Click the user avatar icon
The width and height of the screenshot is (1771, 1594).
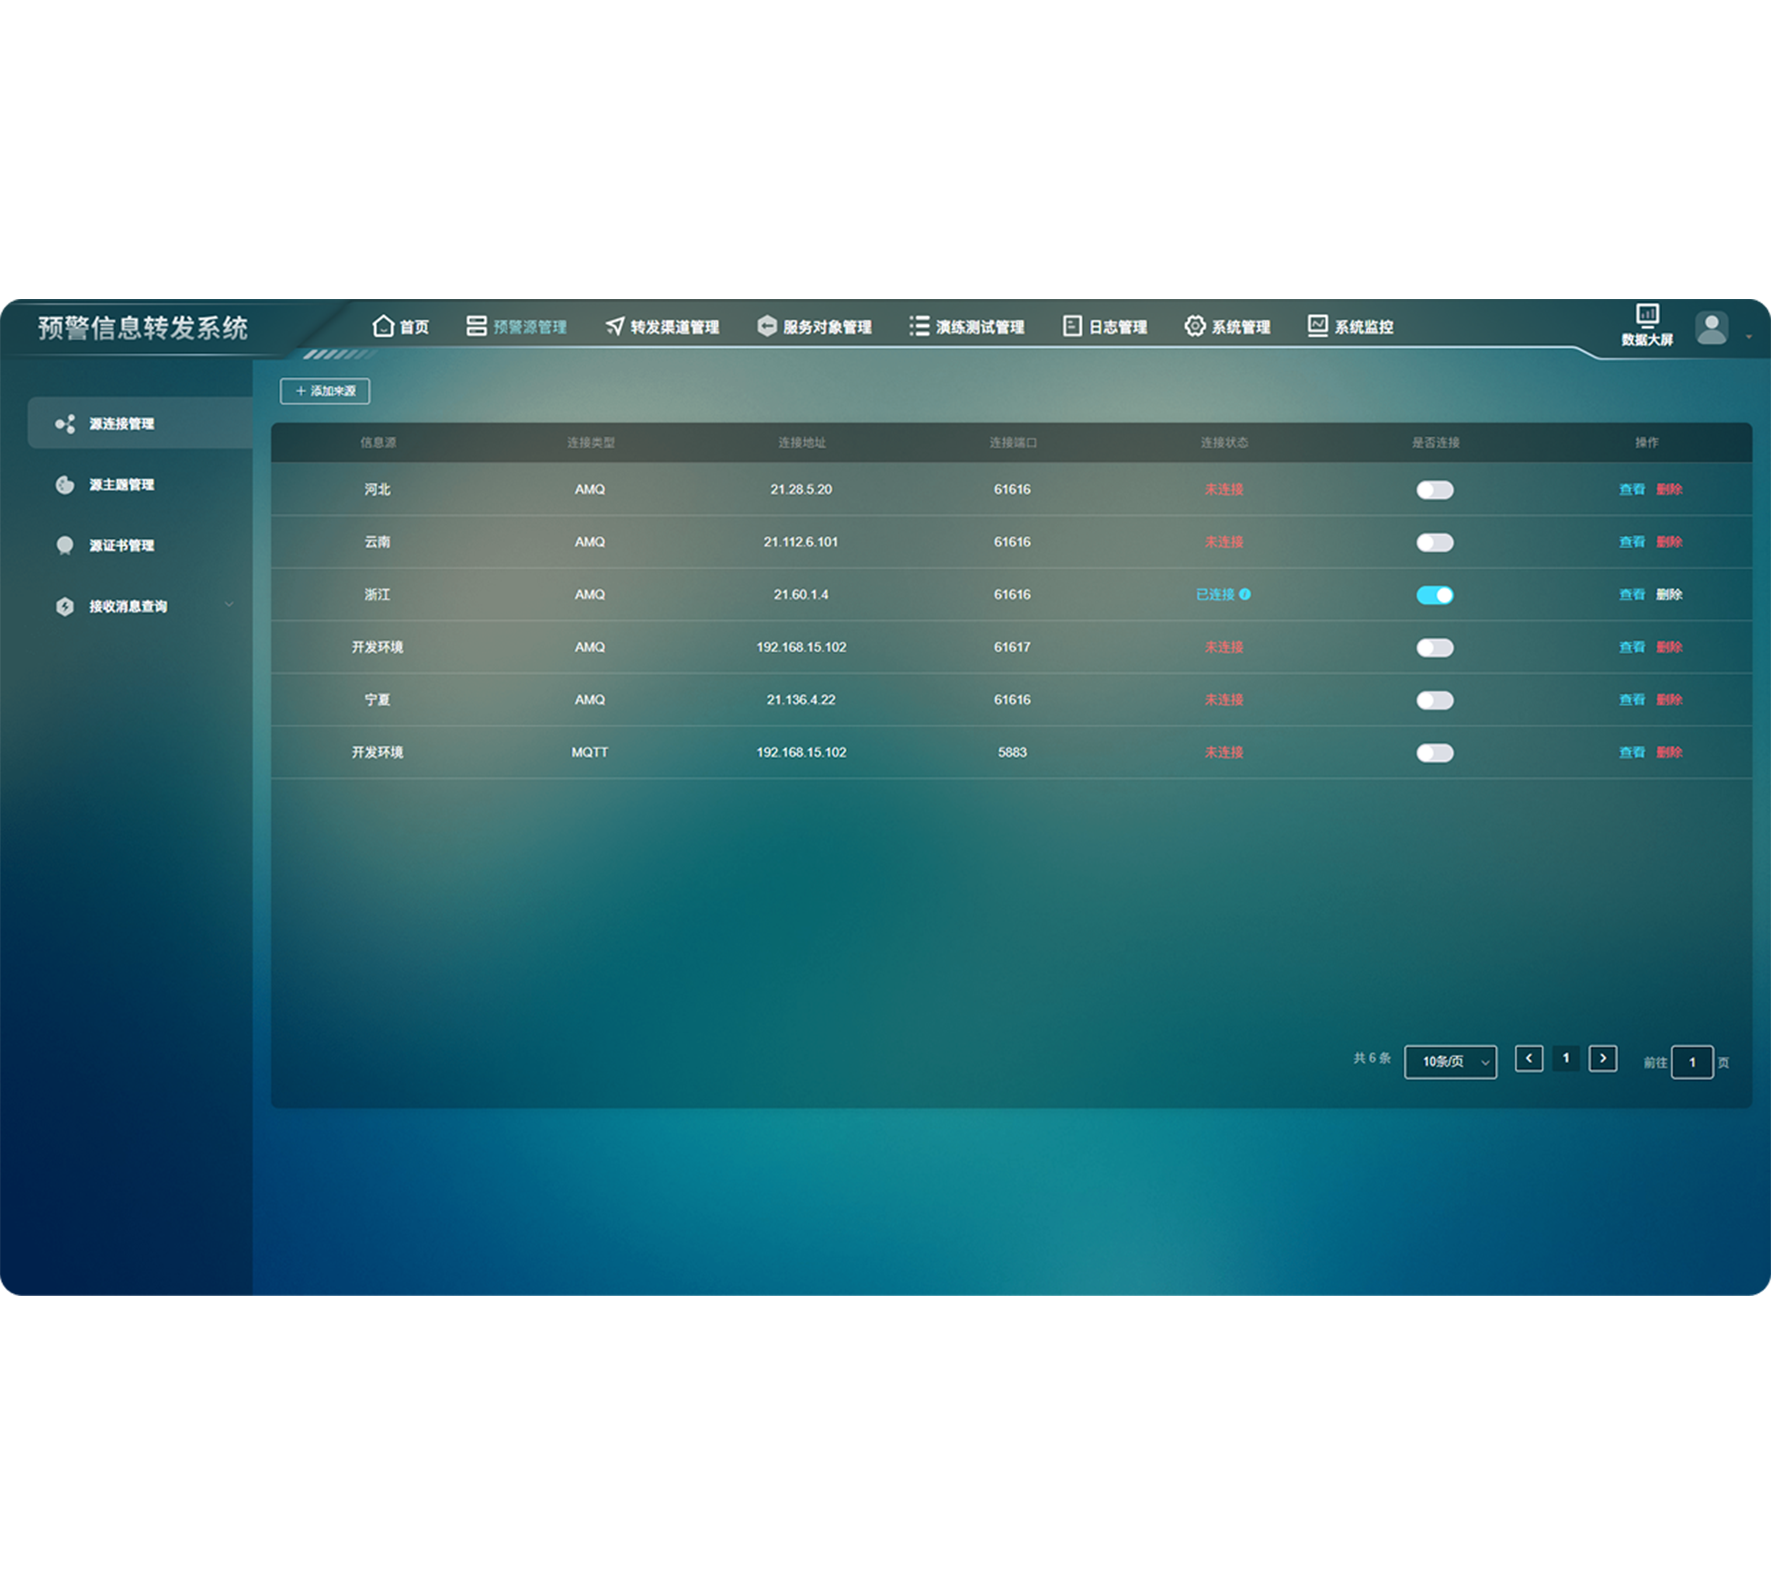[x=1711, y=328]
